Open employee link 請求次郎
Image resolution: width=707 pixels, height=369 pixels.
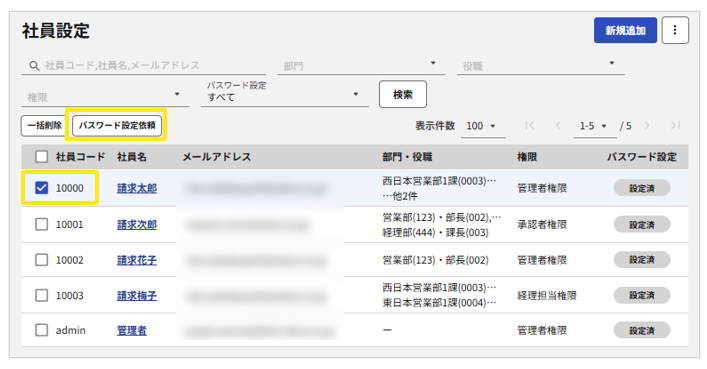(x=137, y=224)
